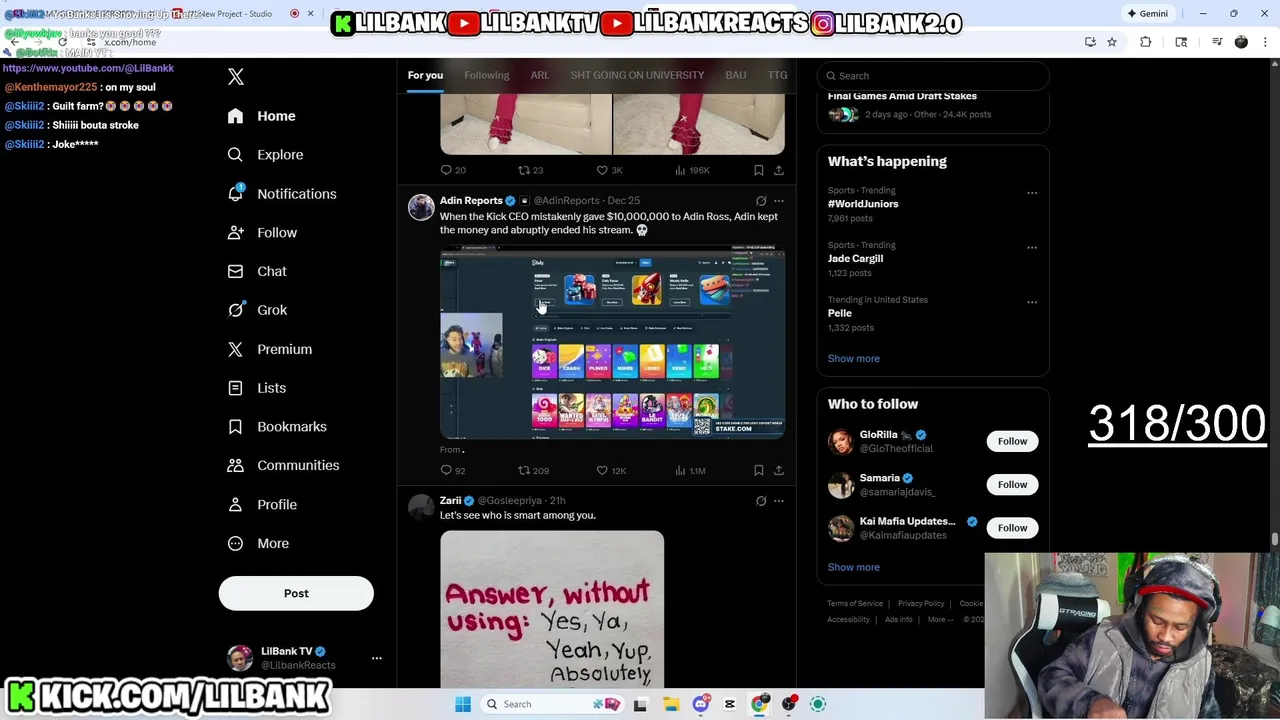Switch to the BAU tab
Image resolution: width=1280 pixels, height=720 pixels.
(736, 75)
